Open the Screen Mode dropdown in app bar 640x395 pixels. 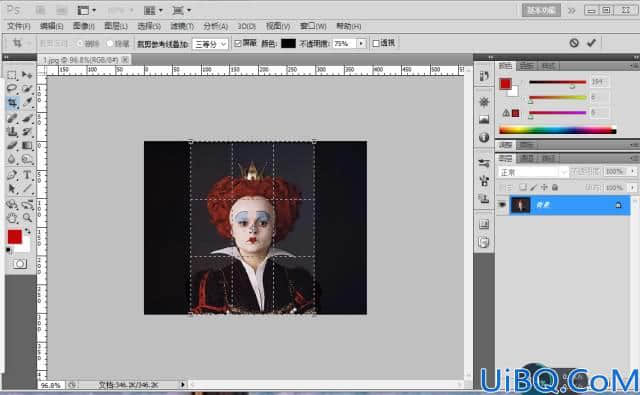point(182,10)
